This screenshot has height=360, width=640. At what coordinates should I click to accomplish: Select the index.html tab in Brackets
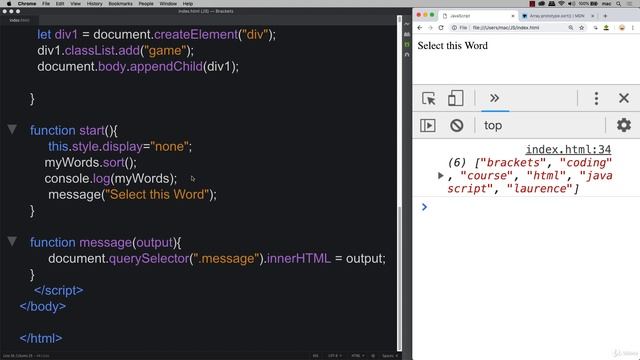[19, 20]
